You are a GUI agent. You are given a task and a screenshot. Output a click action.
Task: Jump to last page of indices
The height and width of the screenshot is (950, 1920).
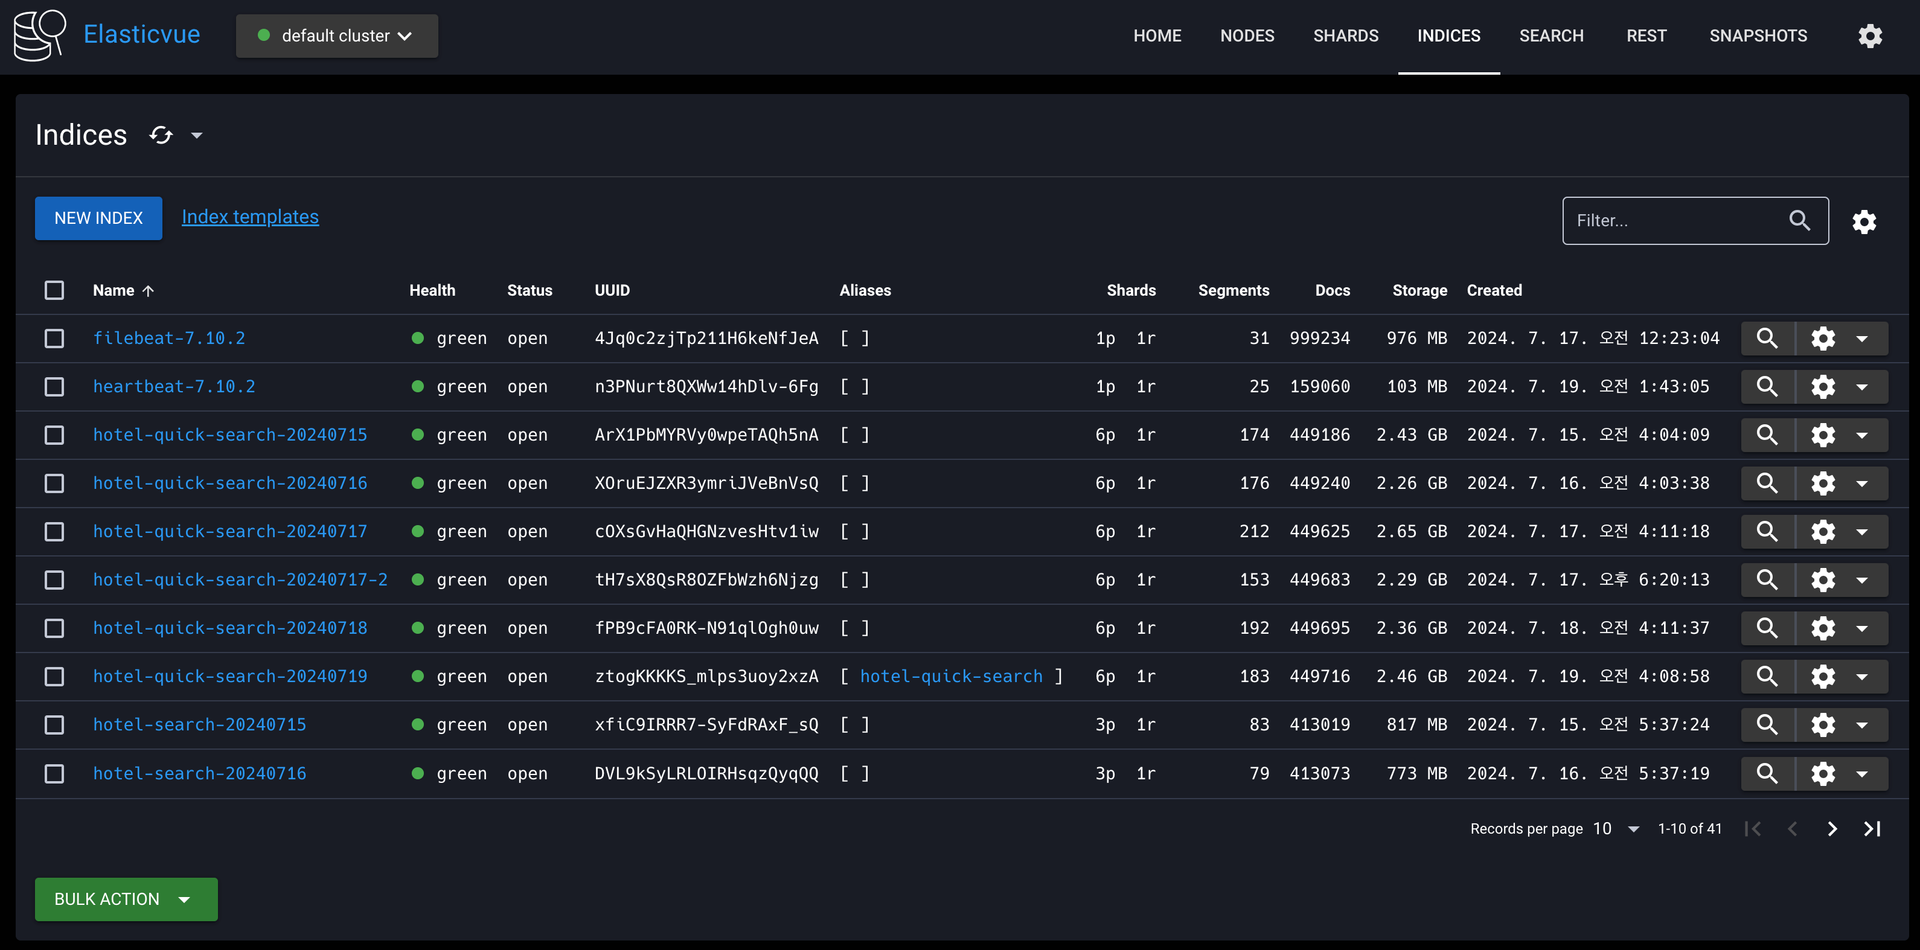(1872, 829)
